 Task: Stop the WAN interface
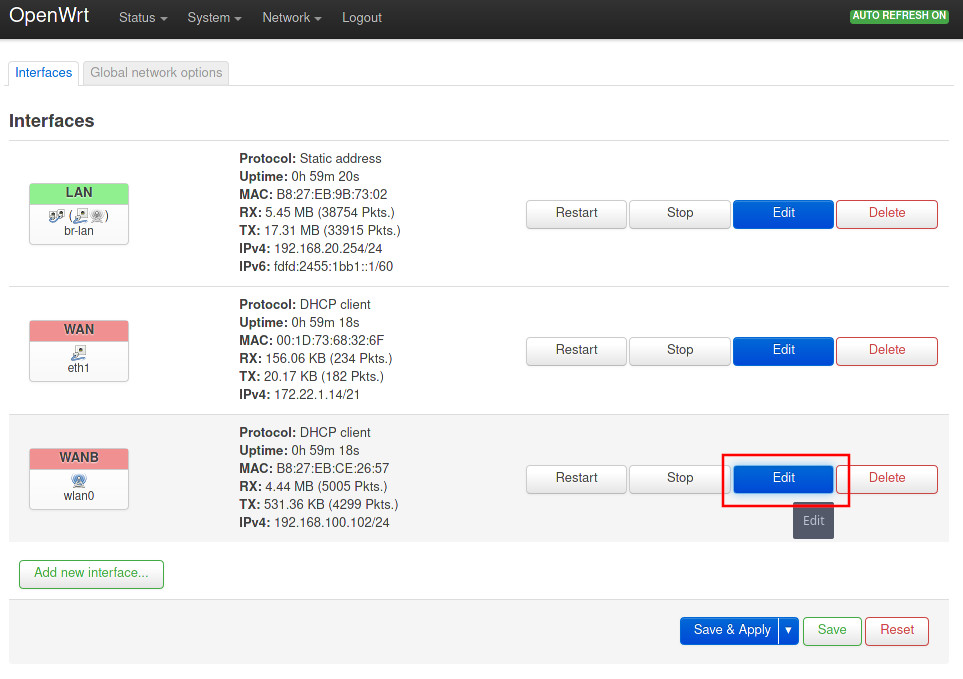pyautogui.click(x=680, y=351)
